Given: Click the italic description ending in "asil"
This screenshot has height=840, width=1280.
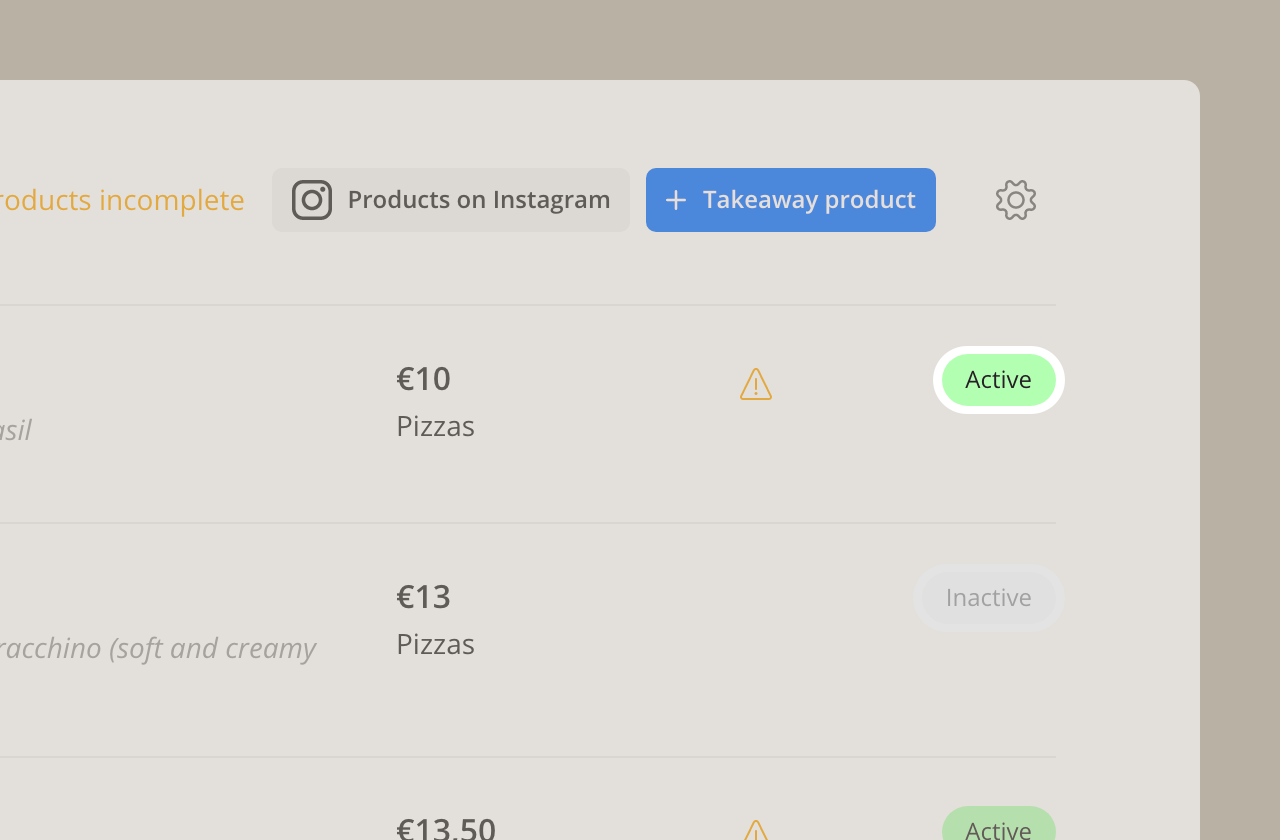Looking at the screenshot, I should [16, 430].
